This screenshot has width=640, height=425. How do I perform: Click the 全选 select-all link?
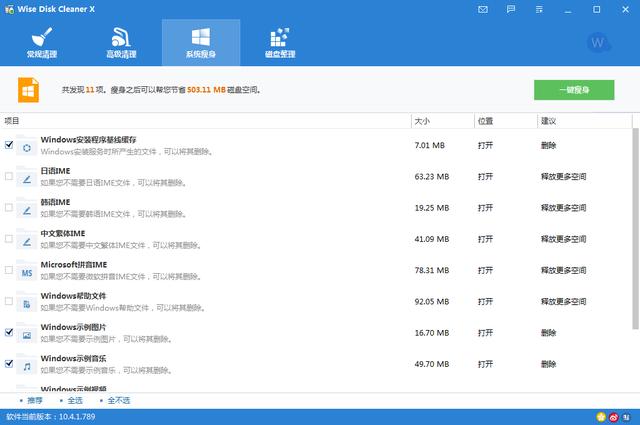[x=75, y=401]
